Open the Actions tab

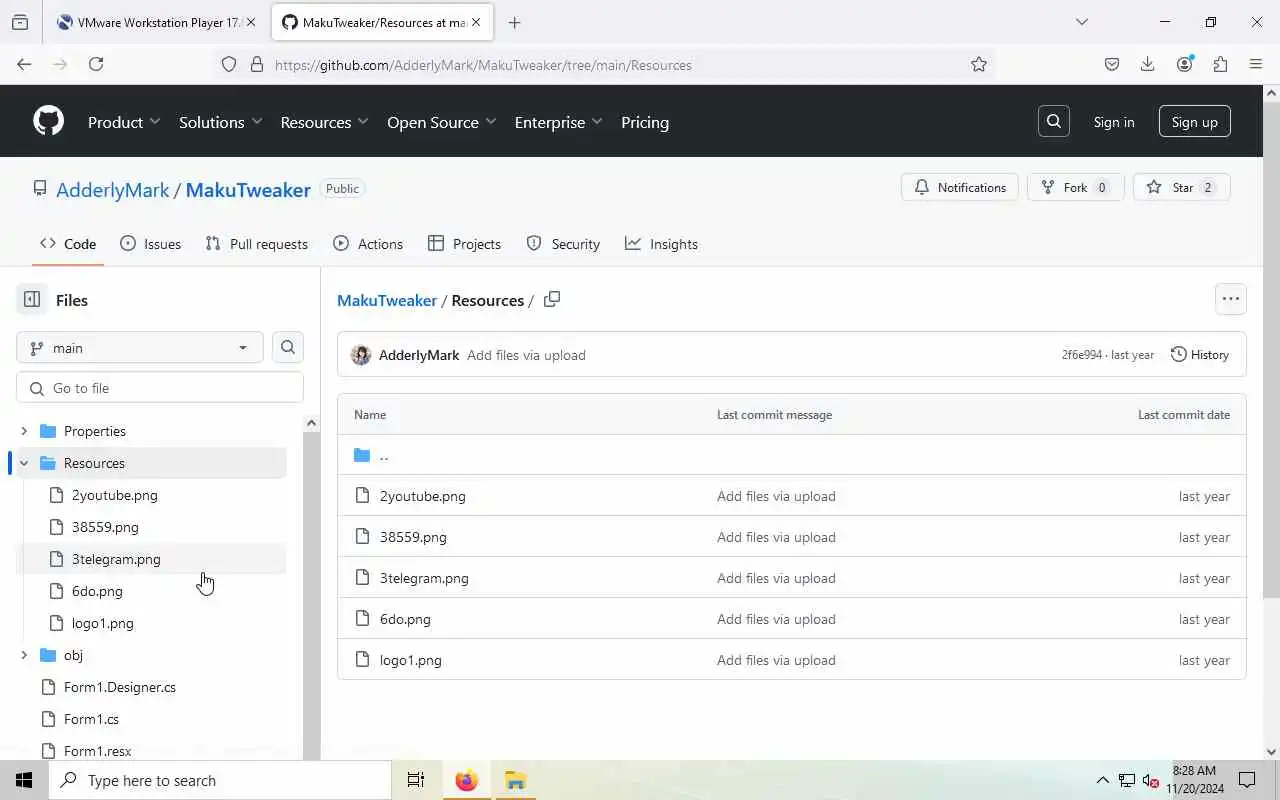368,244
